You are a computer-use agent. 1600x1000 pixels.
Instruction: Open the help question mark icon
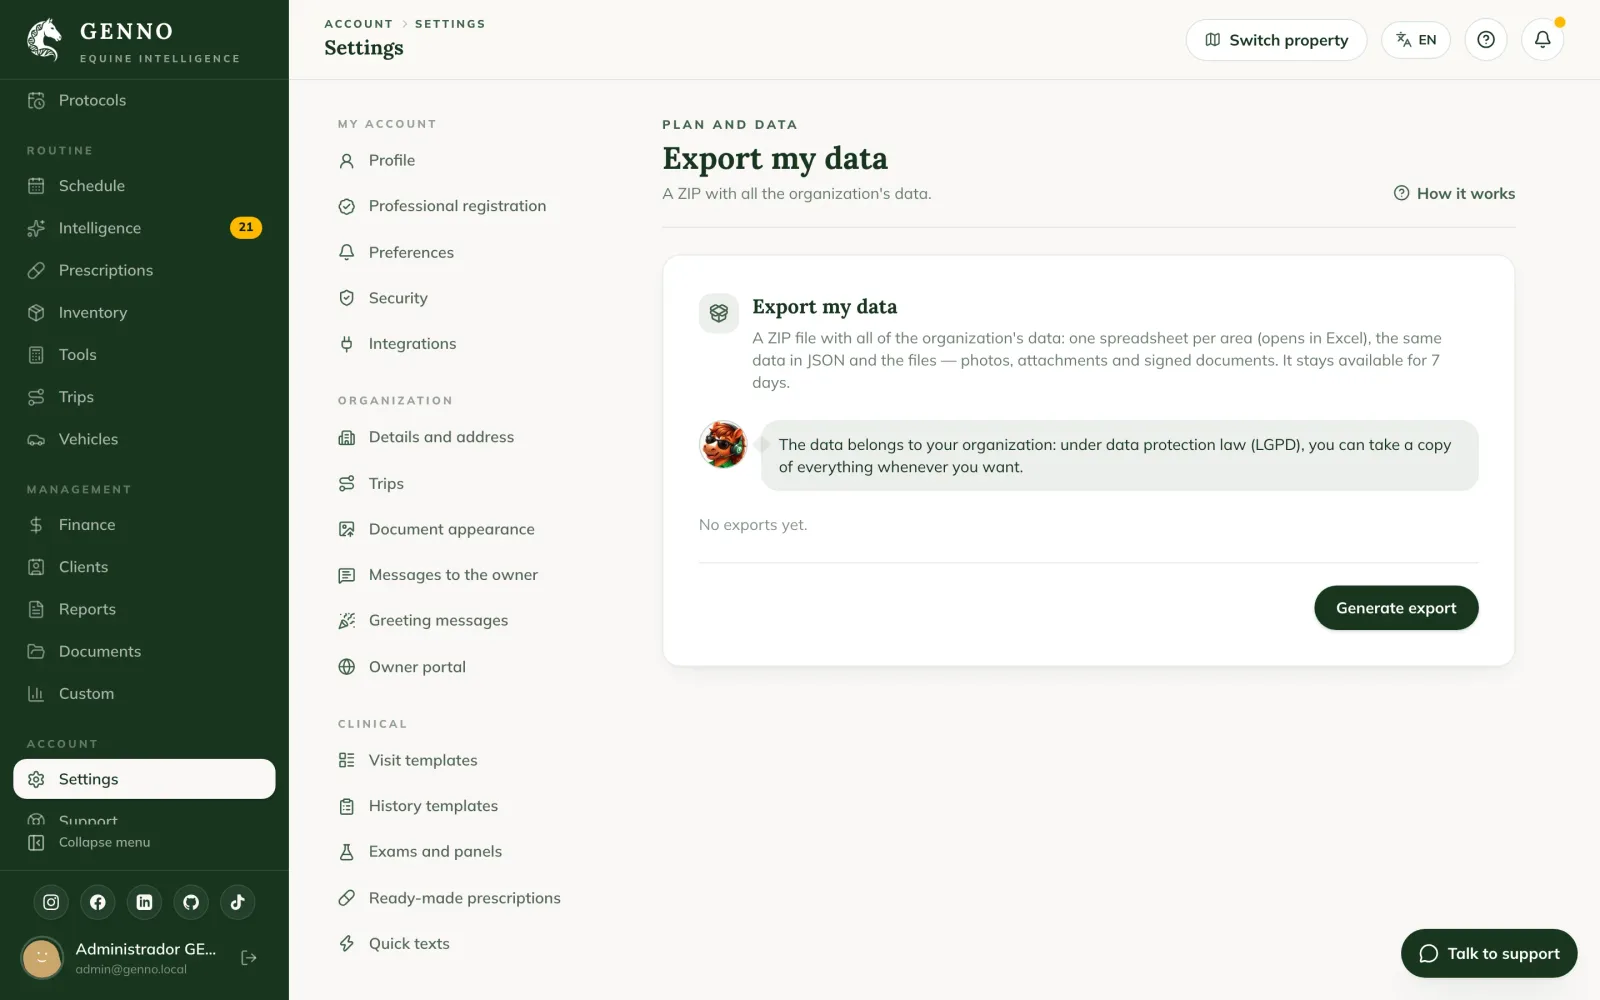pos(1486,40)
